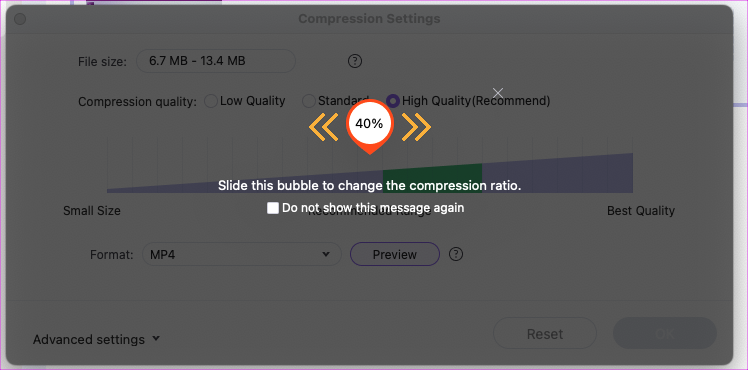Confirm settings with the OK button

tap(665, 333)
